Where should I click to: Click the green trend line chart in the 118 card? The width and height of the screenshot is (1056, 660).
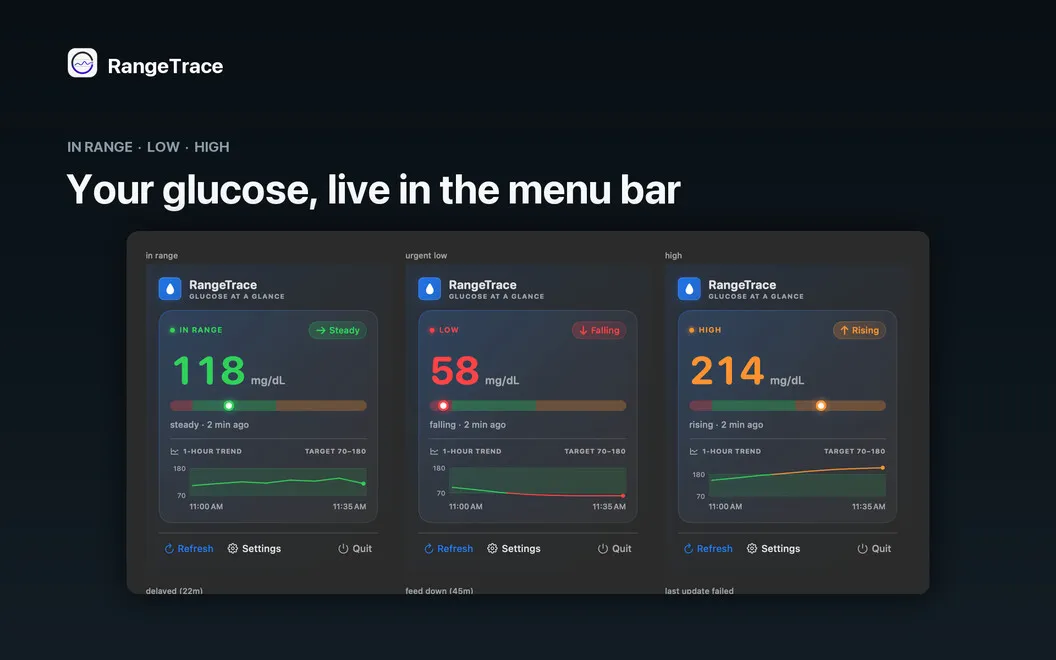pos(278,482)
